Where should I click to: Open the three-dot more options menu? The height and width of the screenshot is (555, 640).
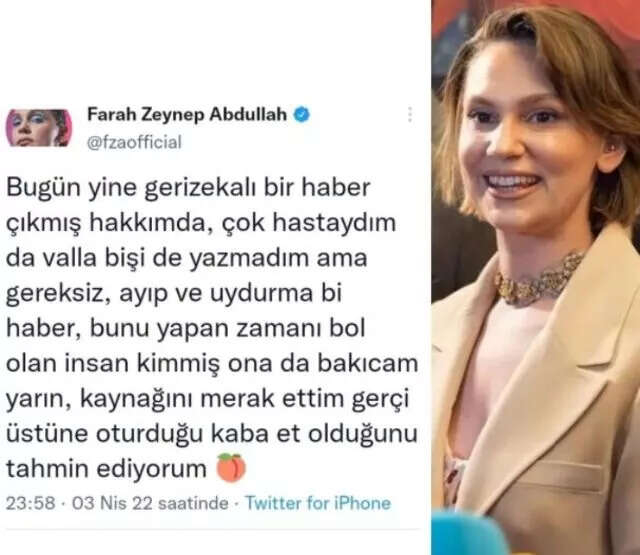pos(409,115)
